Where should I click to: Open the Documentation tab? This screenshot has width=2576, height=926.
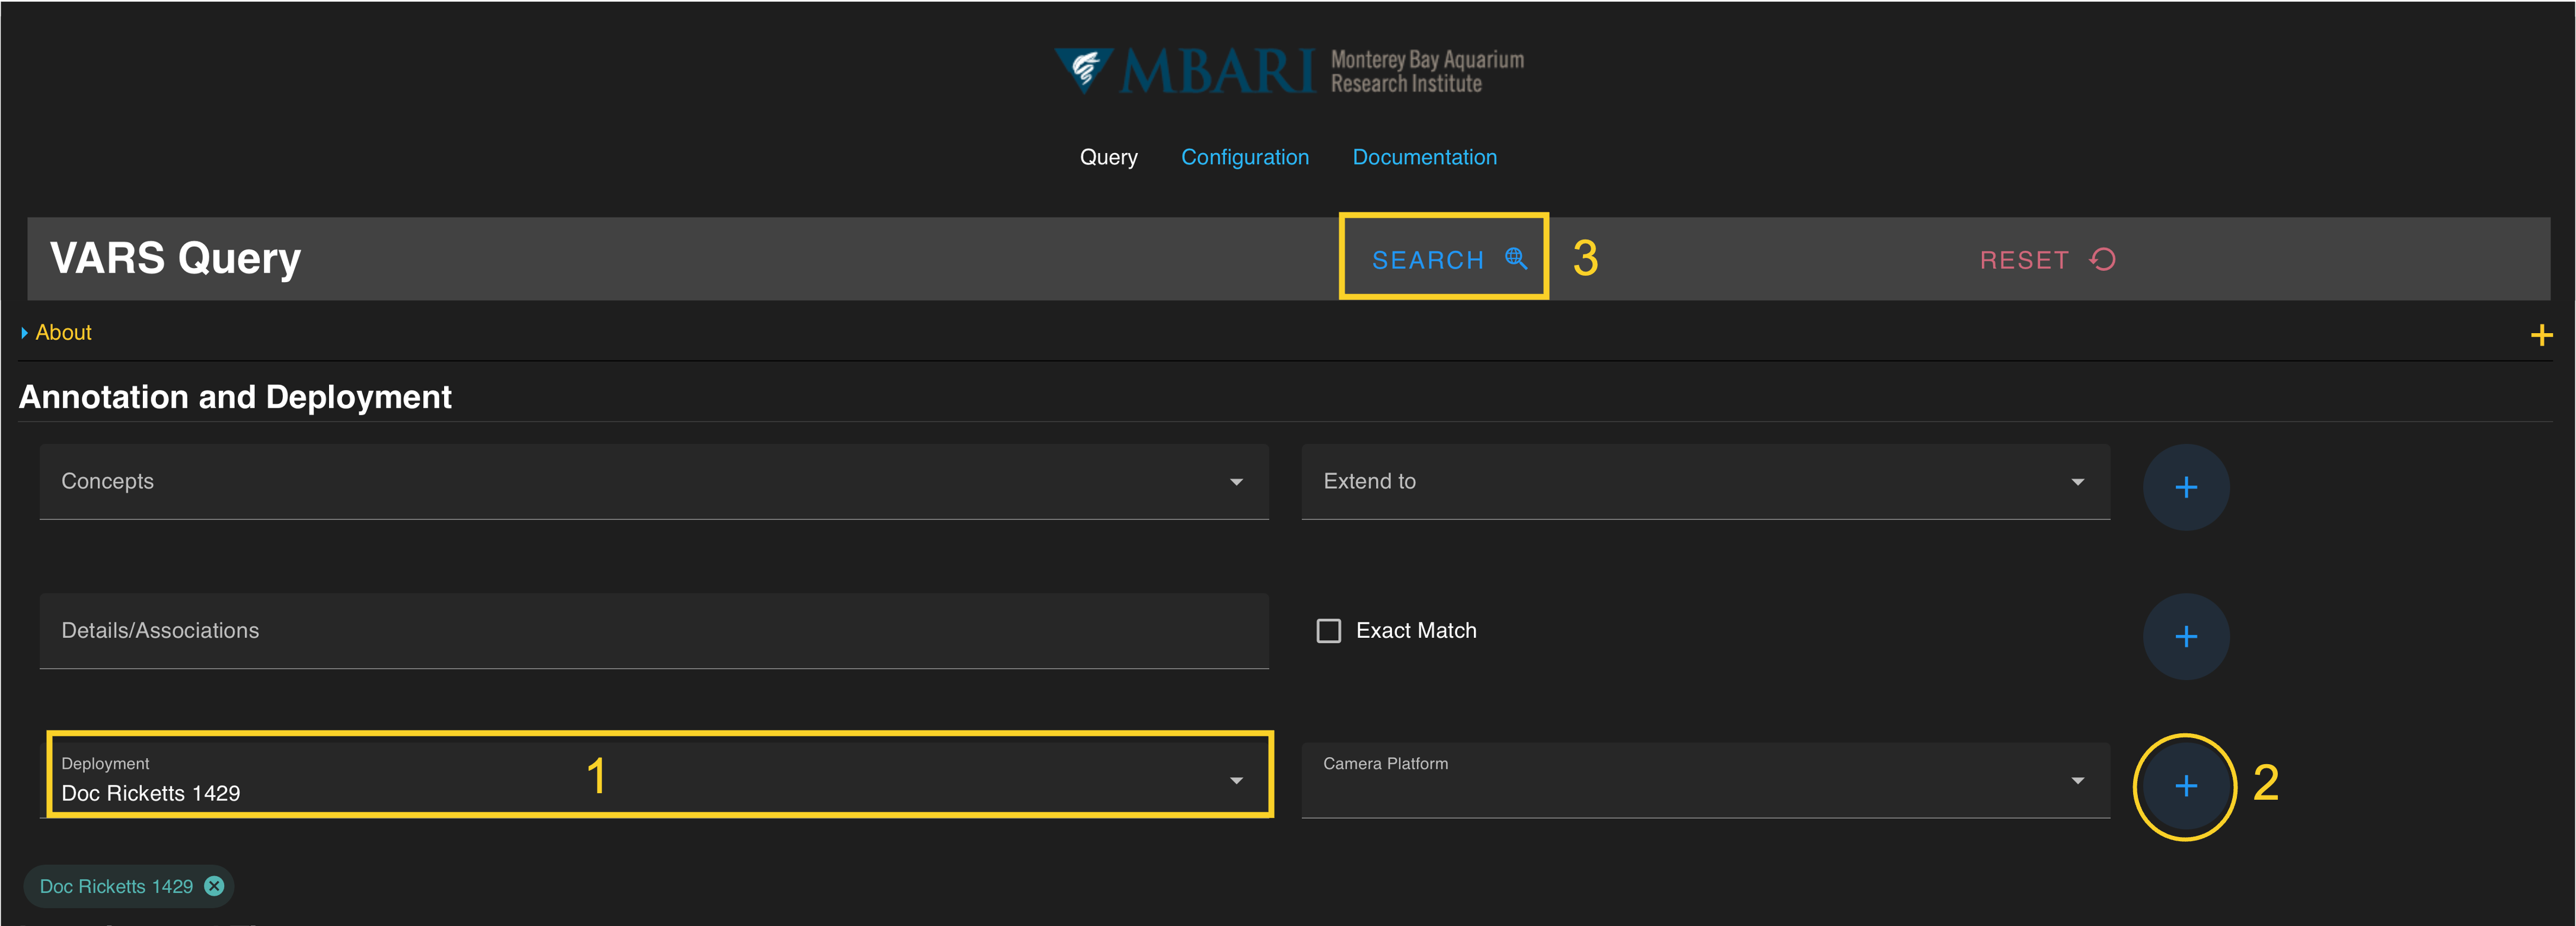pyautogui.click(x=1424, y=157)
